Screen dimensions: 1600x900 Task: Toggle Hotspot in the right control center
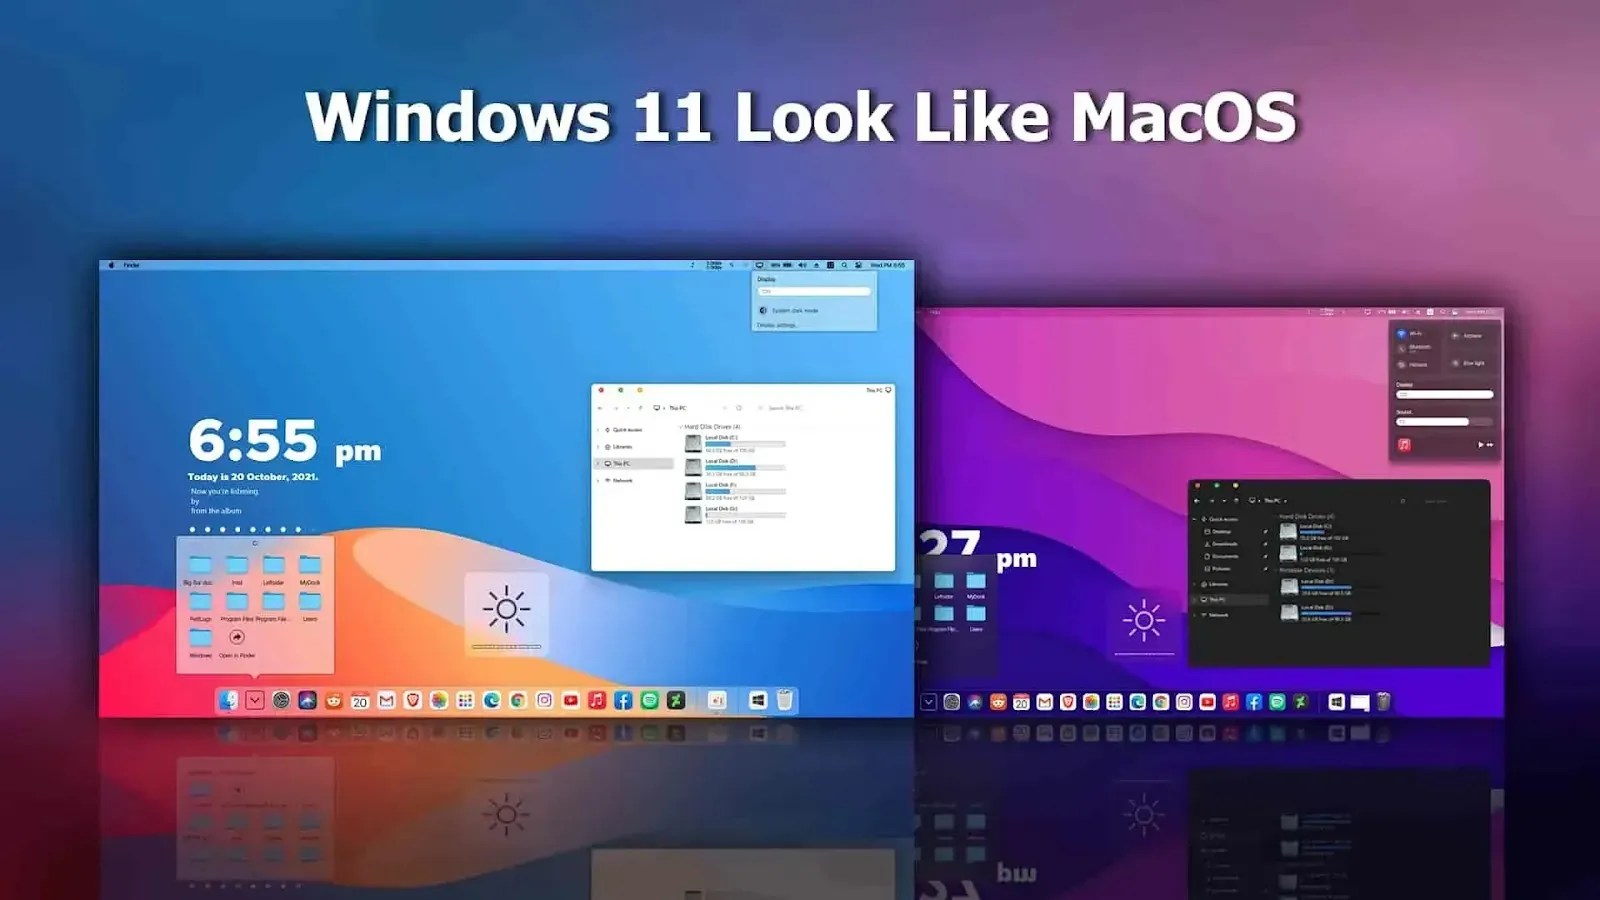1402,364
